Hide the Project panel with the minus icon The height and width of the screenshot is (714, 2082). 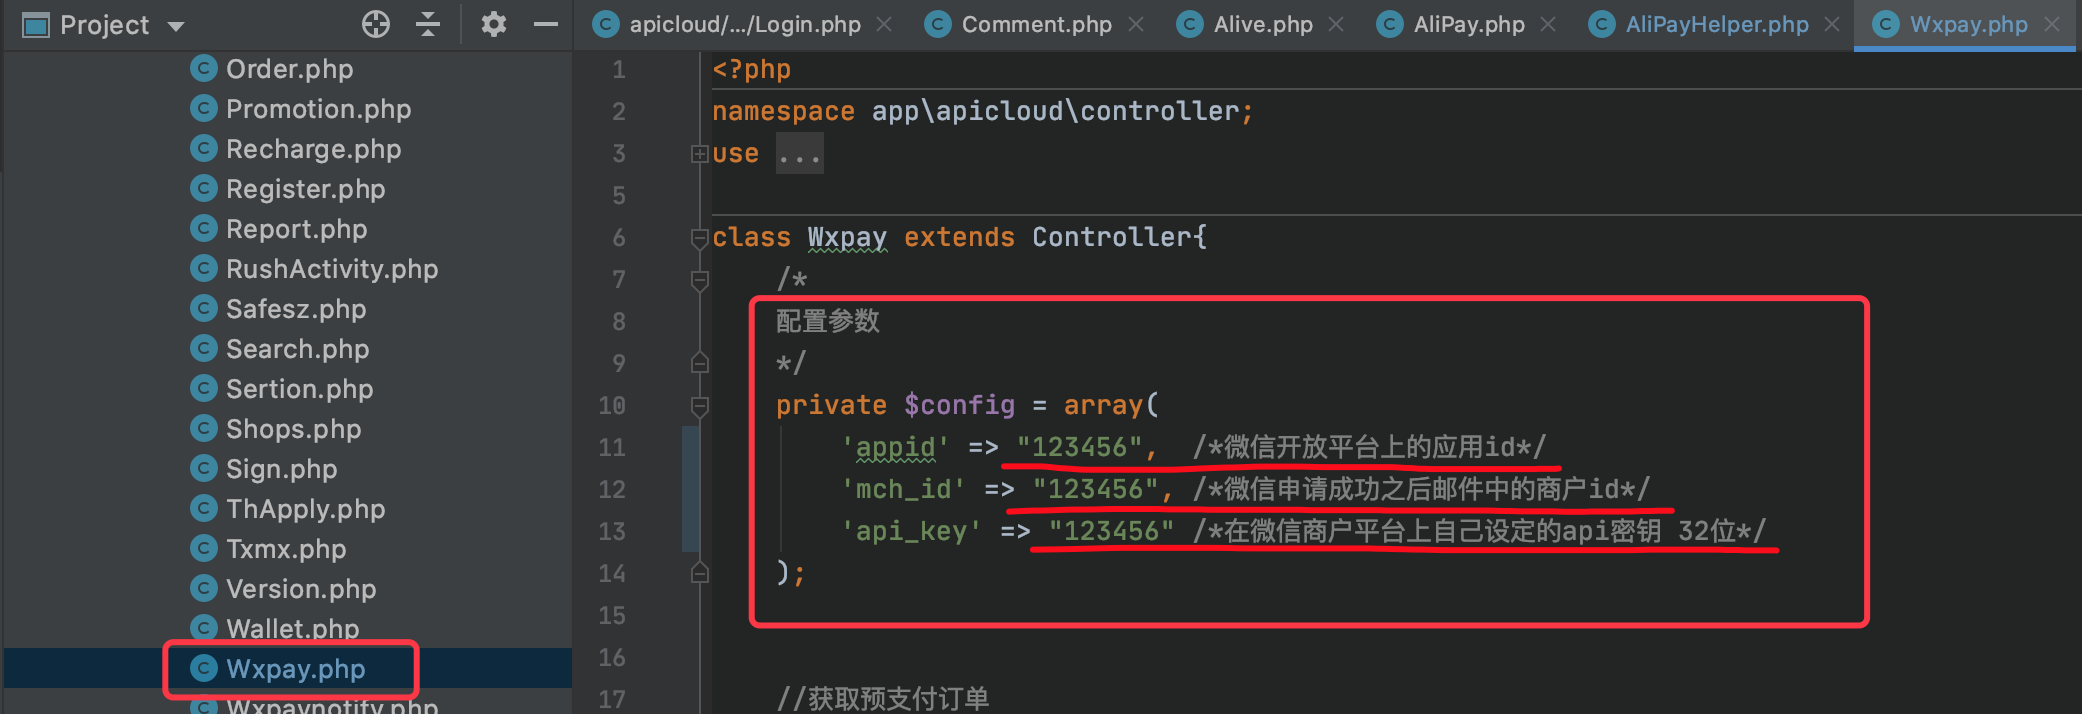coord(546,24)
